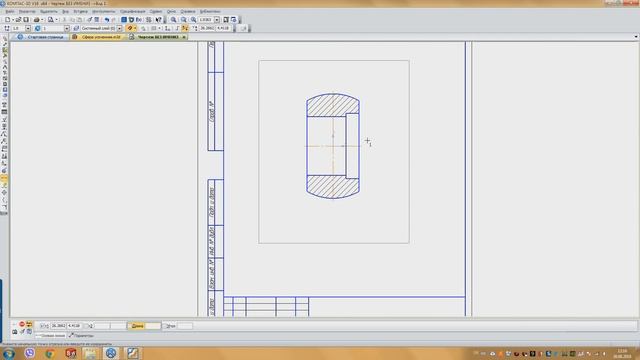640x360 pixels.
Task: Redo the undone action
Action: (113, 20)
